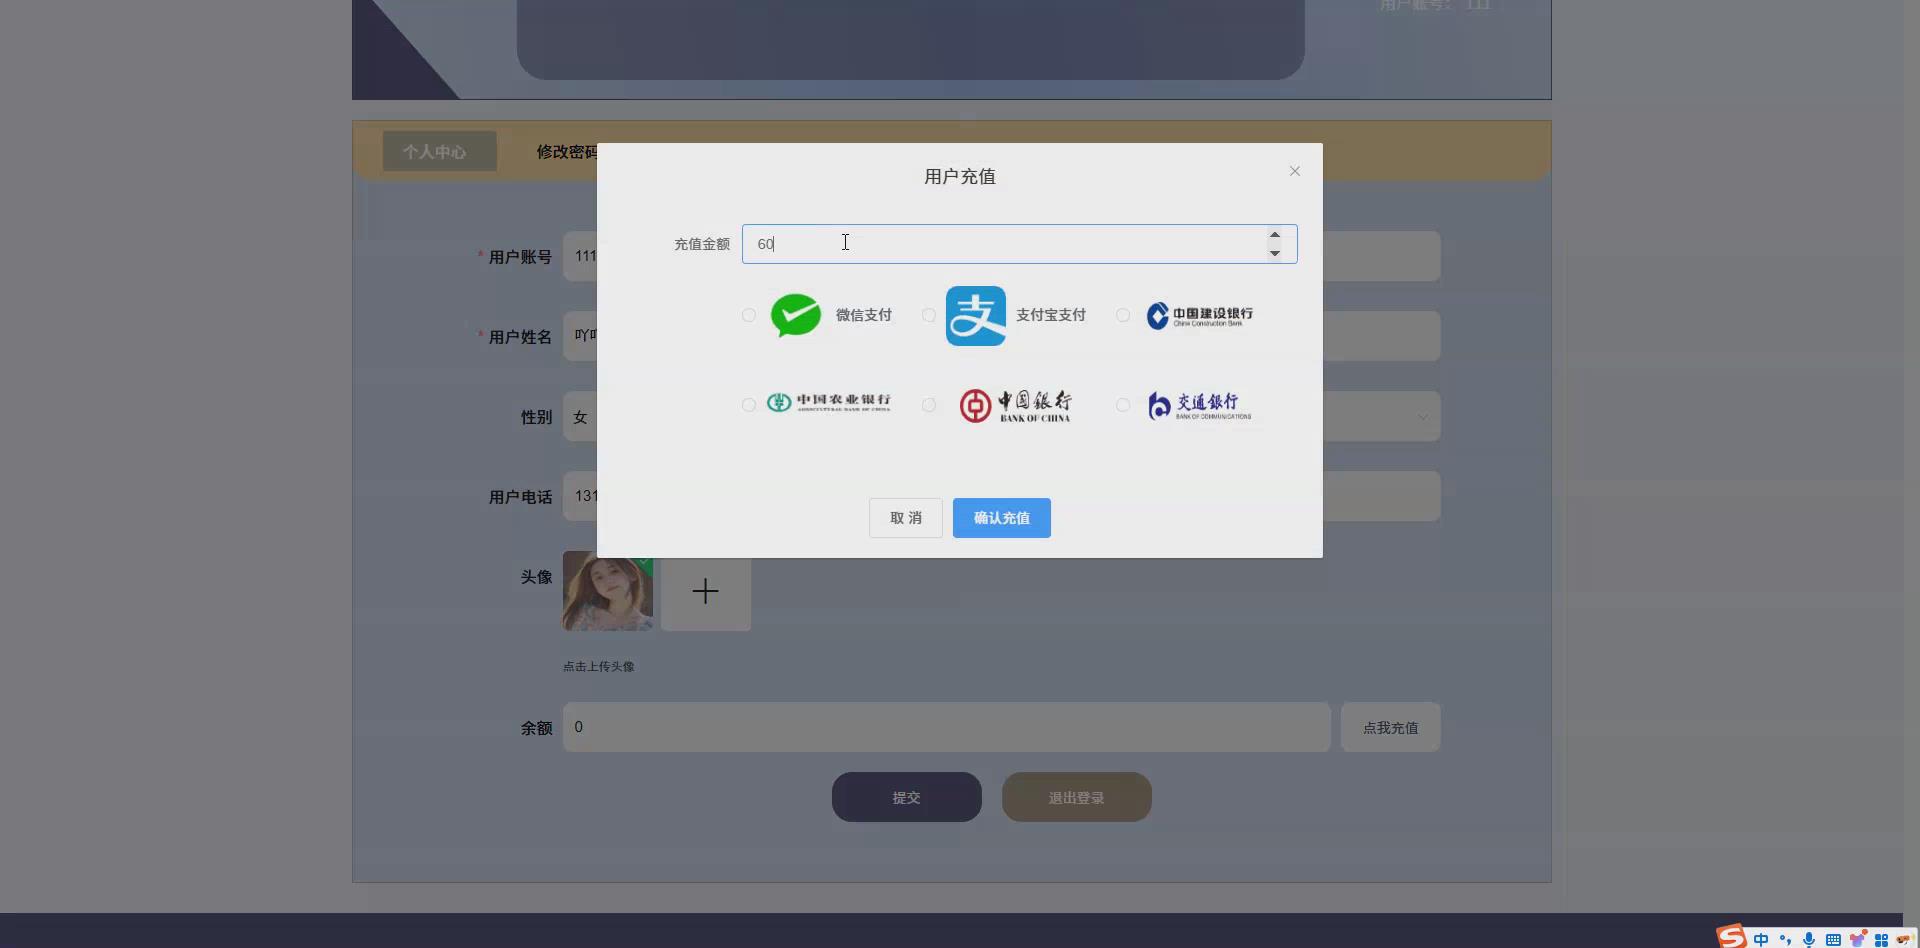Toggle Chinese/English input mode in taskbar
1920x948 pixels.
click(x=1761, y=939)
